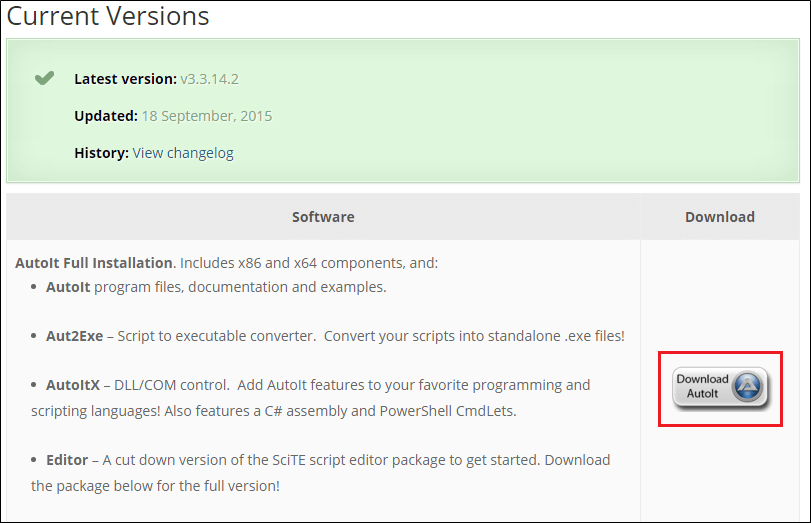Click the bold AutoItX bullet label
This screenshot has height=523, width=811.
[72, 384]
